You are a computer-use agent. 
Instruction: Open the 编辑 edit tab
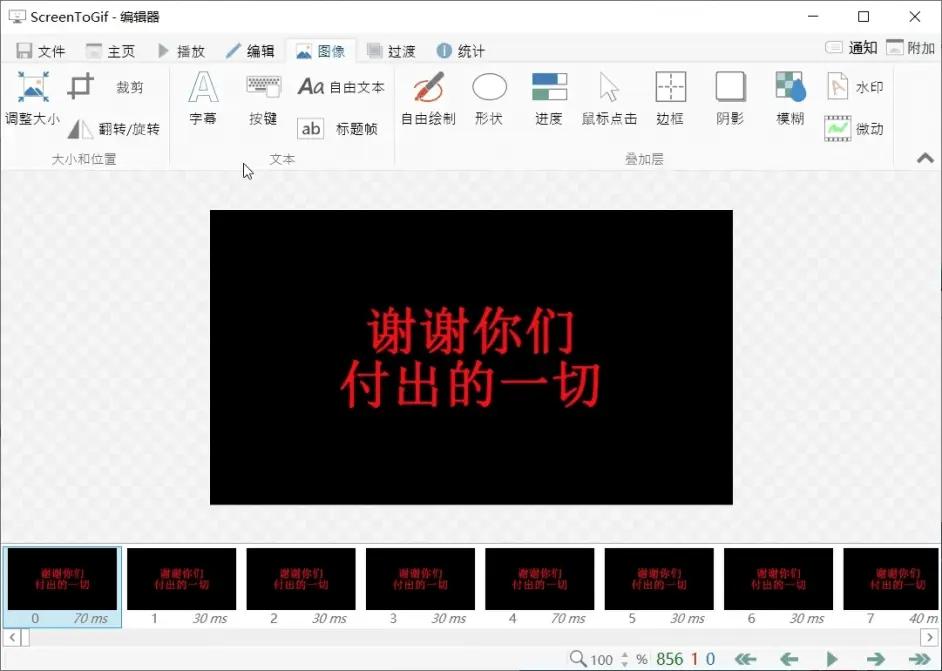[x=251, y=51]
